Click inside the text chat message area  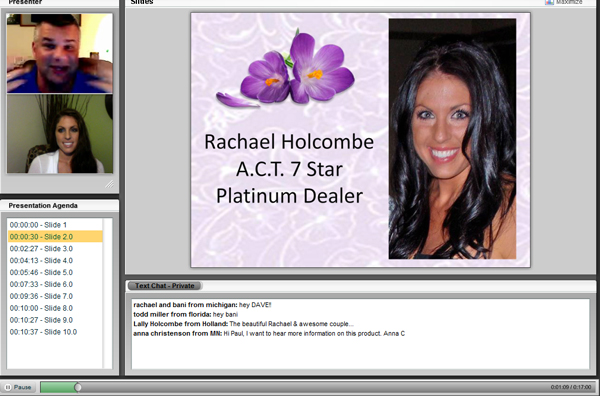pyautogui.click(x=360, y=334)
